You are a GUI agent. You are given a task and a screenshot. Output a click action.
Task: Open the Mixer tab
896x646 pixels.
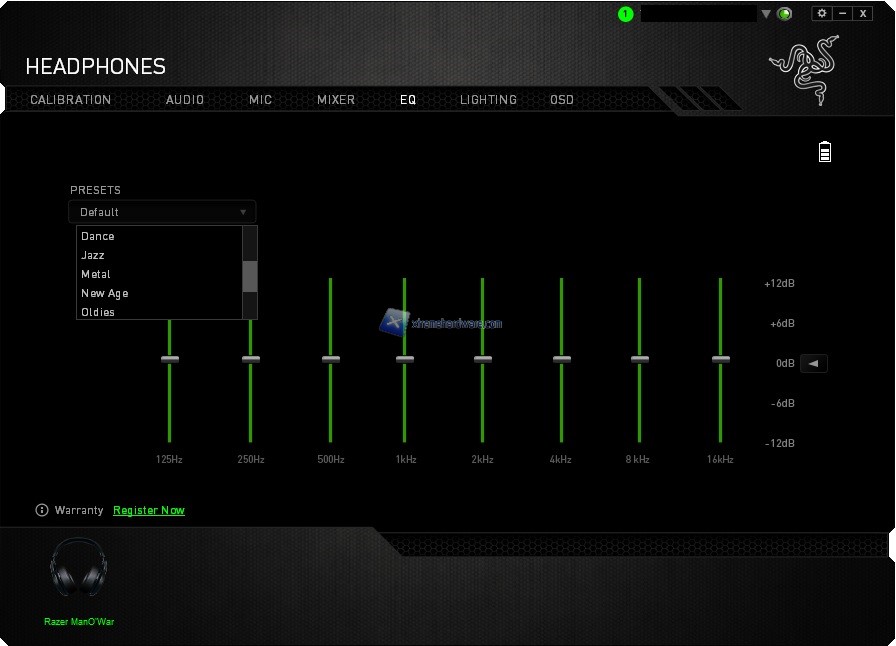(336, 100)
